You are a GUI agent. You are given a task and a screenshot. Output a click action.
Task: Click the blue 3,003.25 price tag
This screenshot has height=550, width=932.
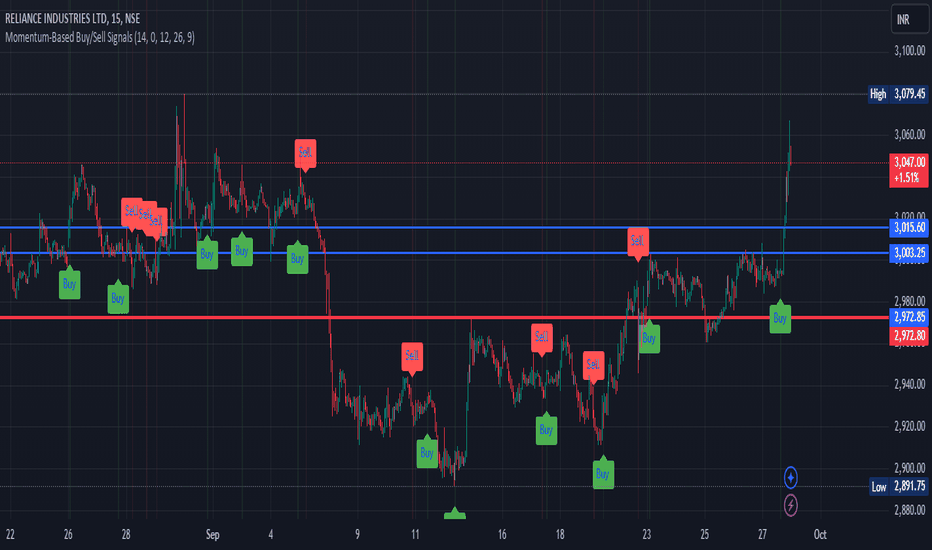[909, 253]
